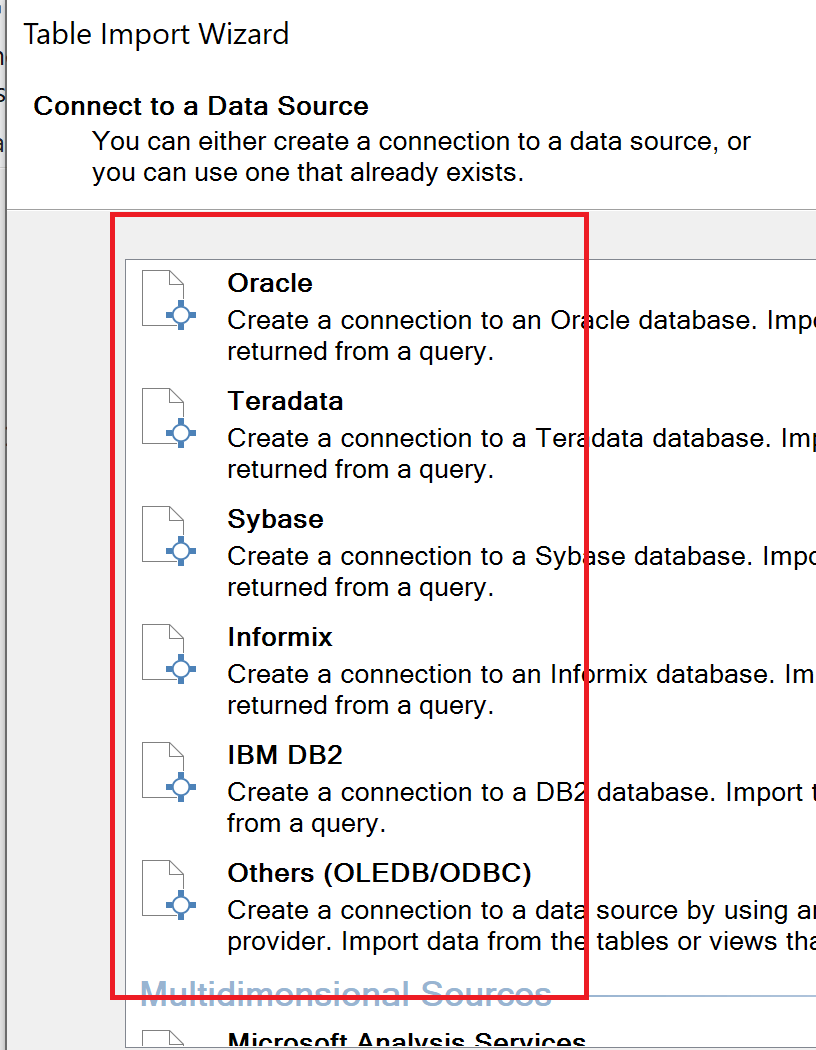Choose the Others (OLEDB/ODBC) entry title
The image size is (816, 1050).
click(x=379, y=873)
